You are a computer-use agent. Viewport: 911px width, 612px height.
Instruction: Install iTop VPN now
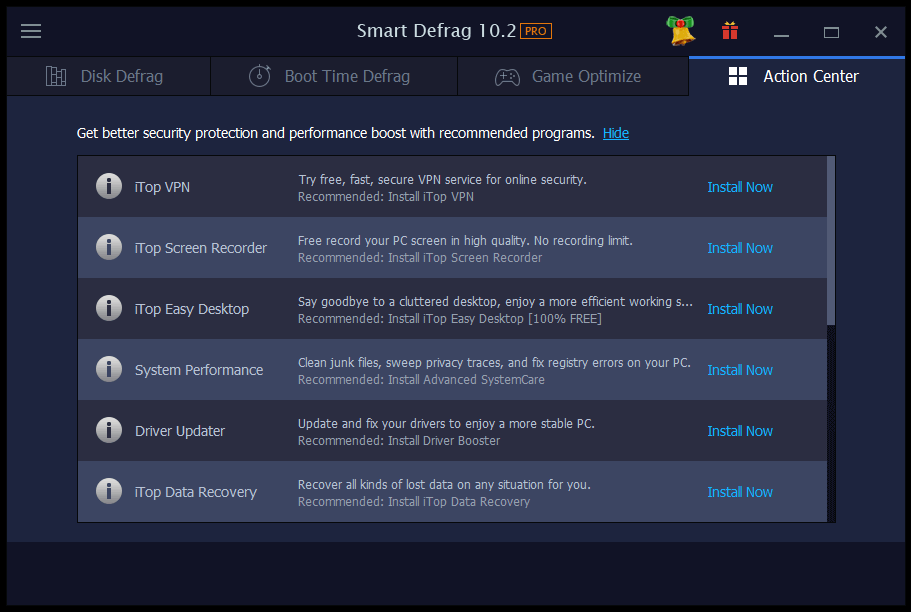(740, 187)
